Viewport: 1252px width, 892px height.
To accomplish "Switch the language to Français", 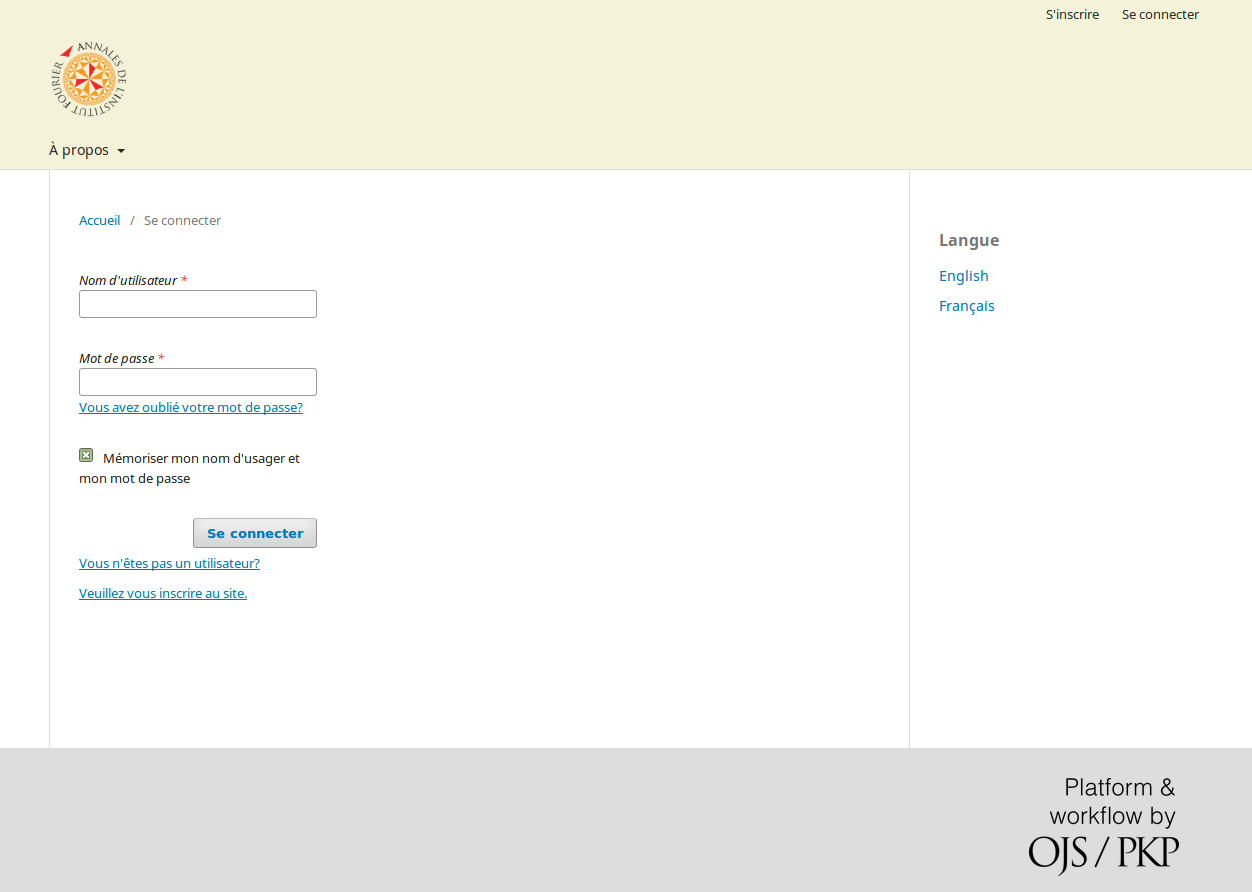I will 967,306.
